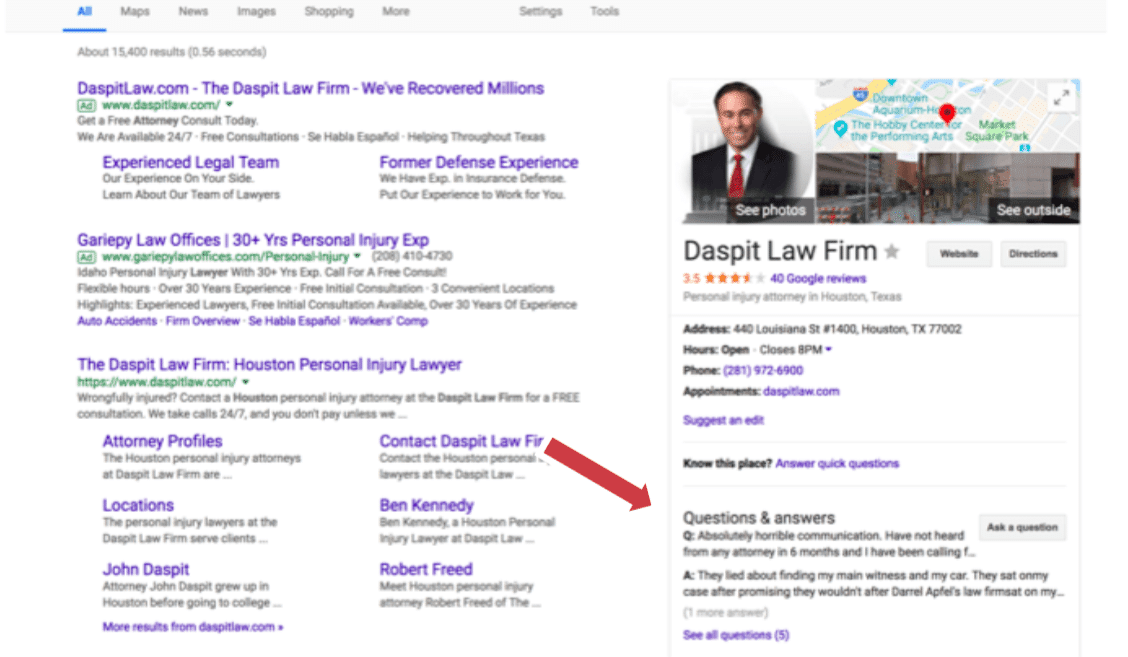Switch to the Images tab

pyautogui.click(x=256, y=12)
